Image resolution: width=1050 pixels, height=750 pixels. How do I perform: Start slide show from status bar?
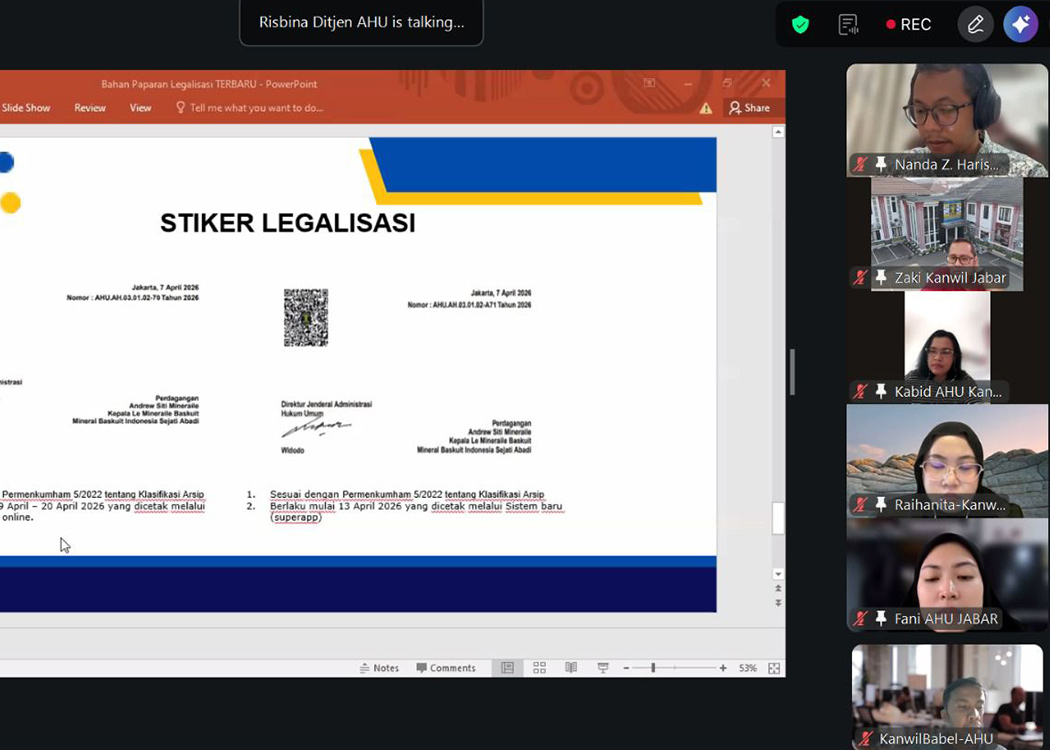click(x=603, y=668)
